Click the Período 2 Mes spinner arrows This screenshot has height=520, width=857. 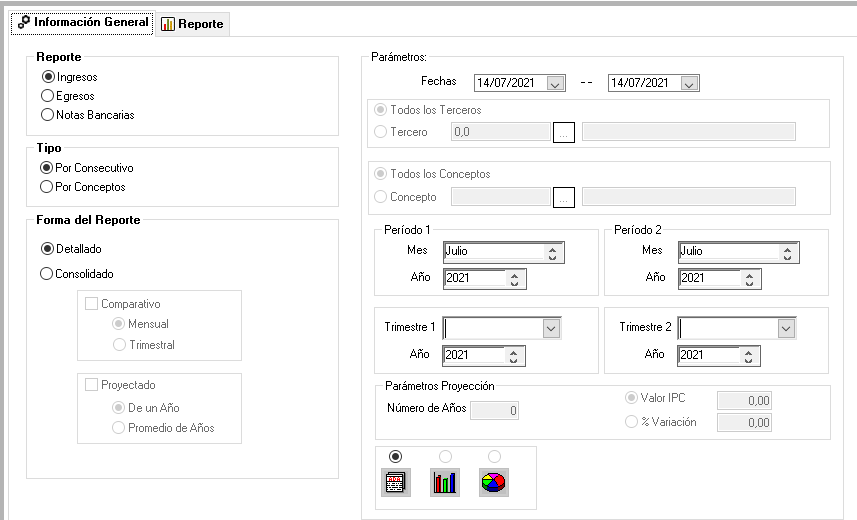(788, 252)
